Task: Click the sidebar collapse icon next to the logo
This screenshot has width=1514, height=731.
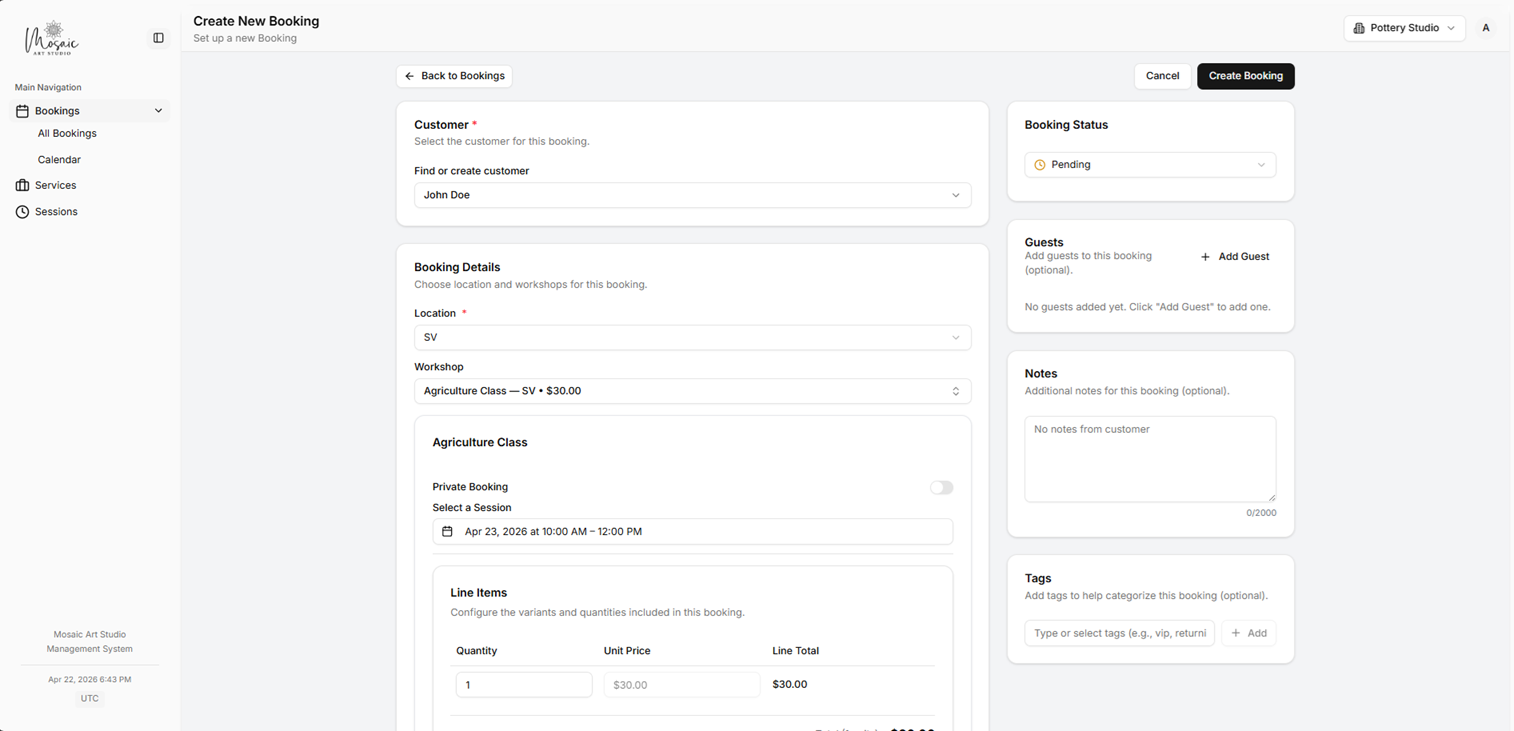Action: 158,37
